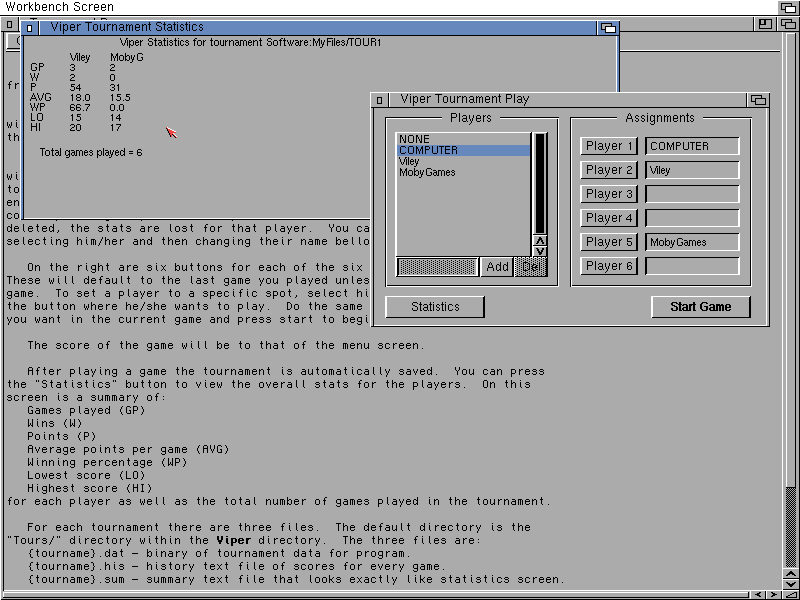The width and height of the screenshot is (800, 600).
Task: Click the Del player button
Action: pos(531,266)
